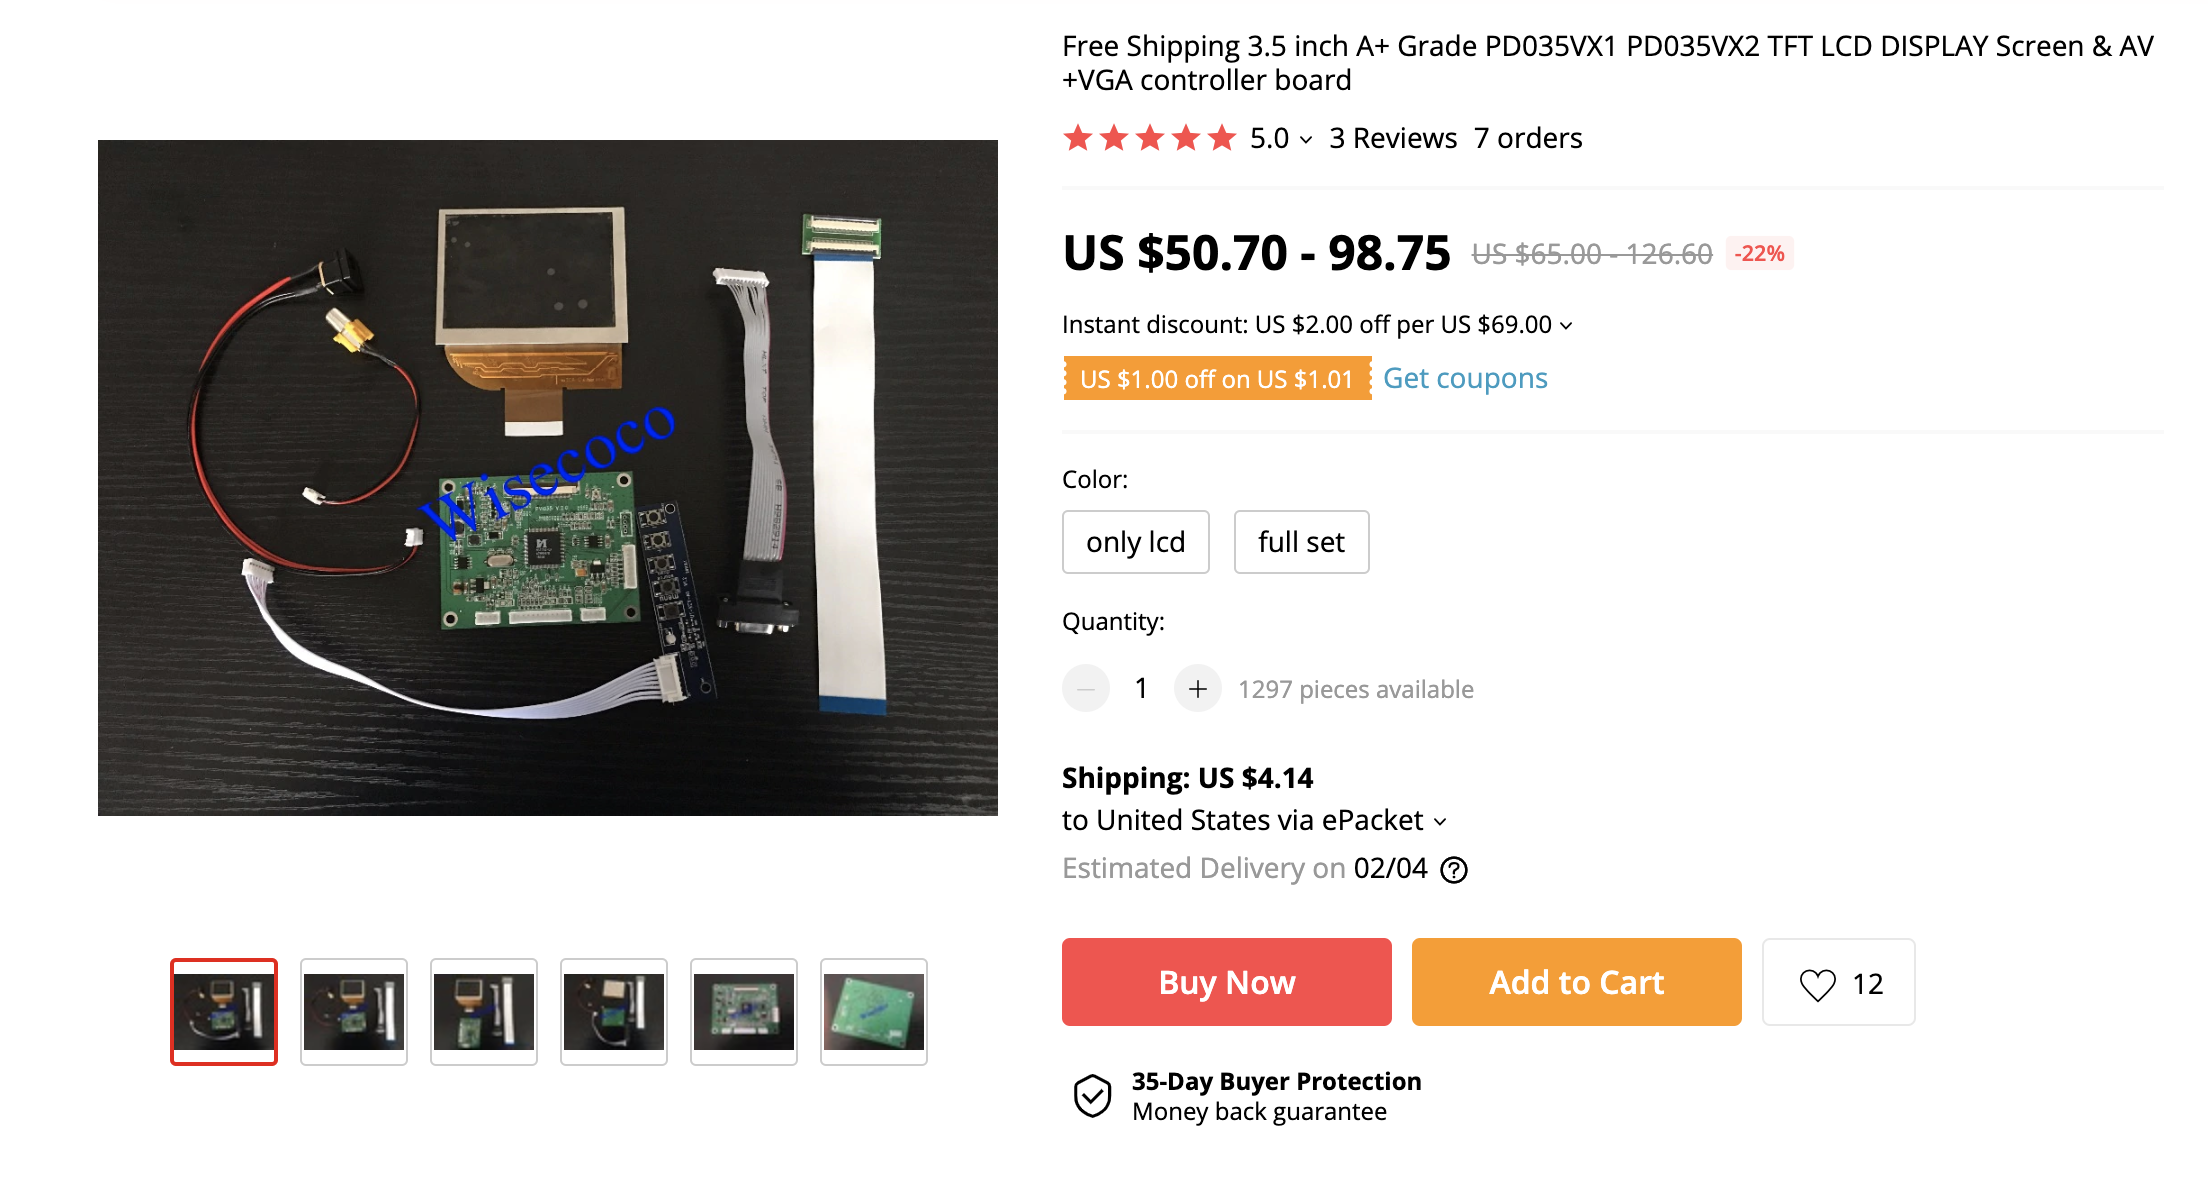
Task: Click the Add to Cart button
Action: pyautogui.click(x=1577, y=982)
